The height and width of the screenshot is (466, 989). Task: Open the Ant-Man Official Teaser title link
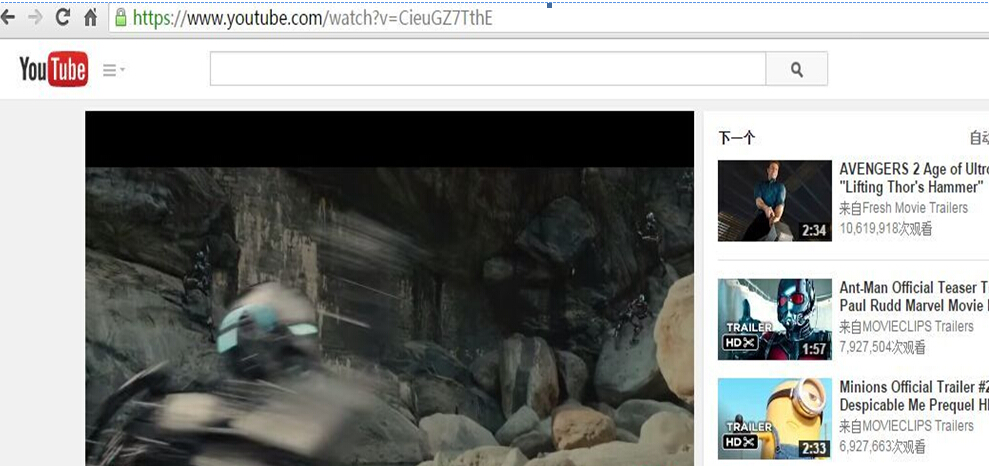pyautogui.click(x=914, y=296)
